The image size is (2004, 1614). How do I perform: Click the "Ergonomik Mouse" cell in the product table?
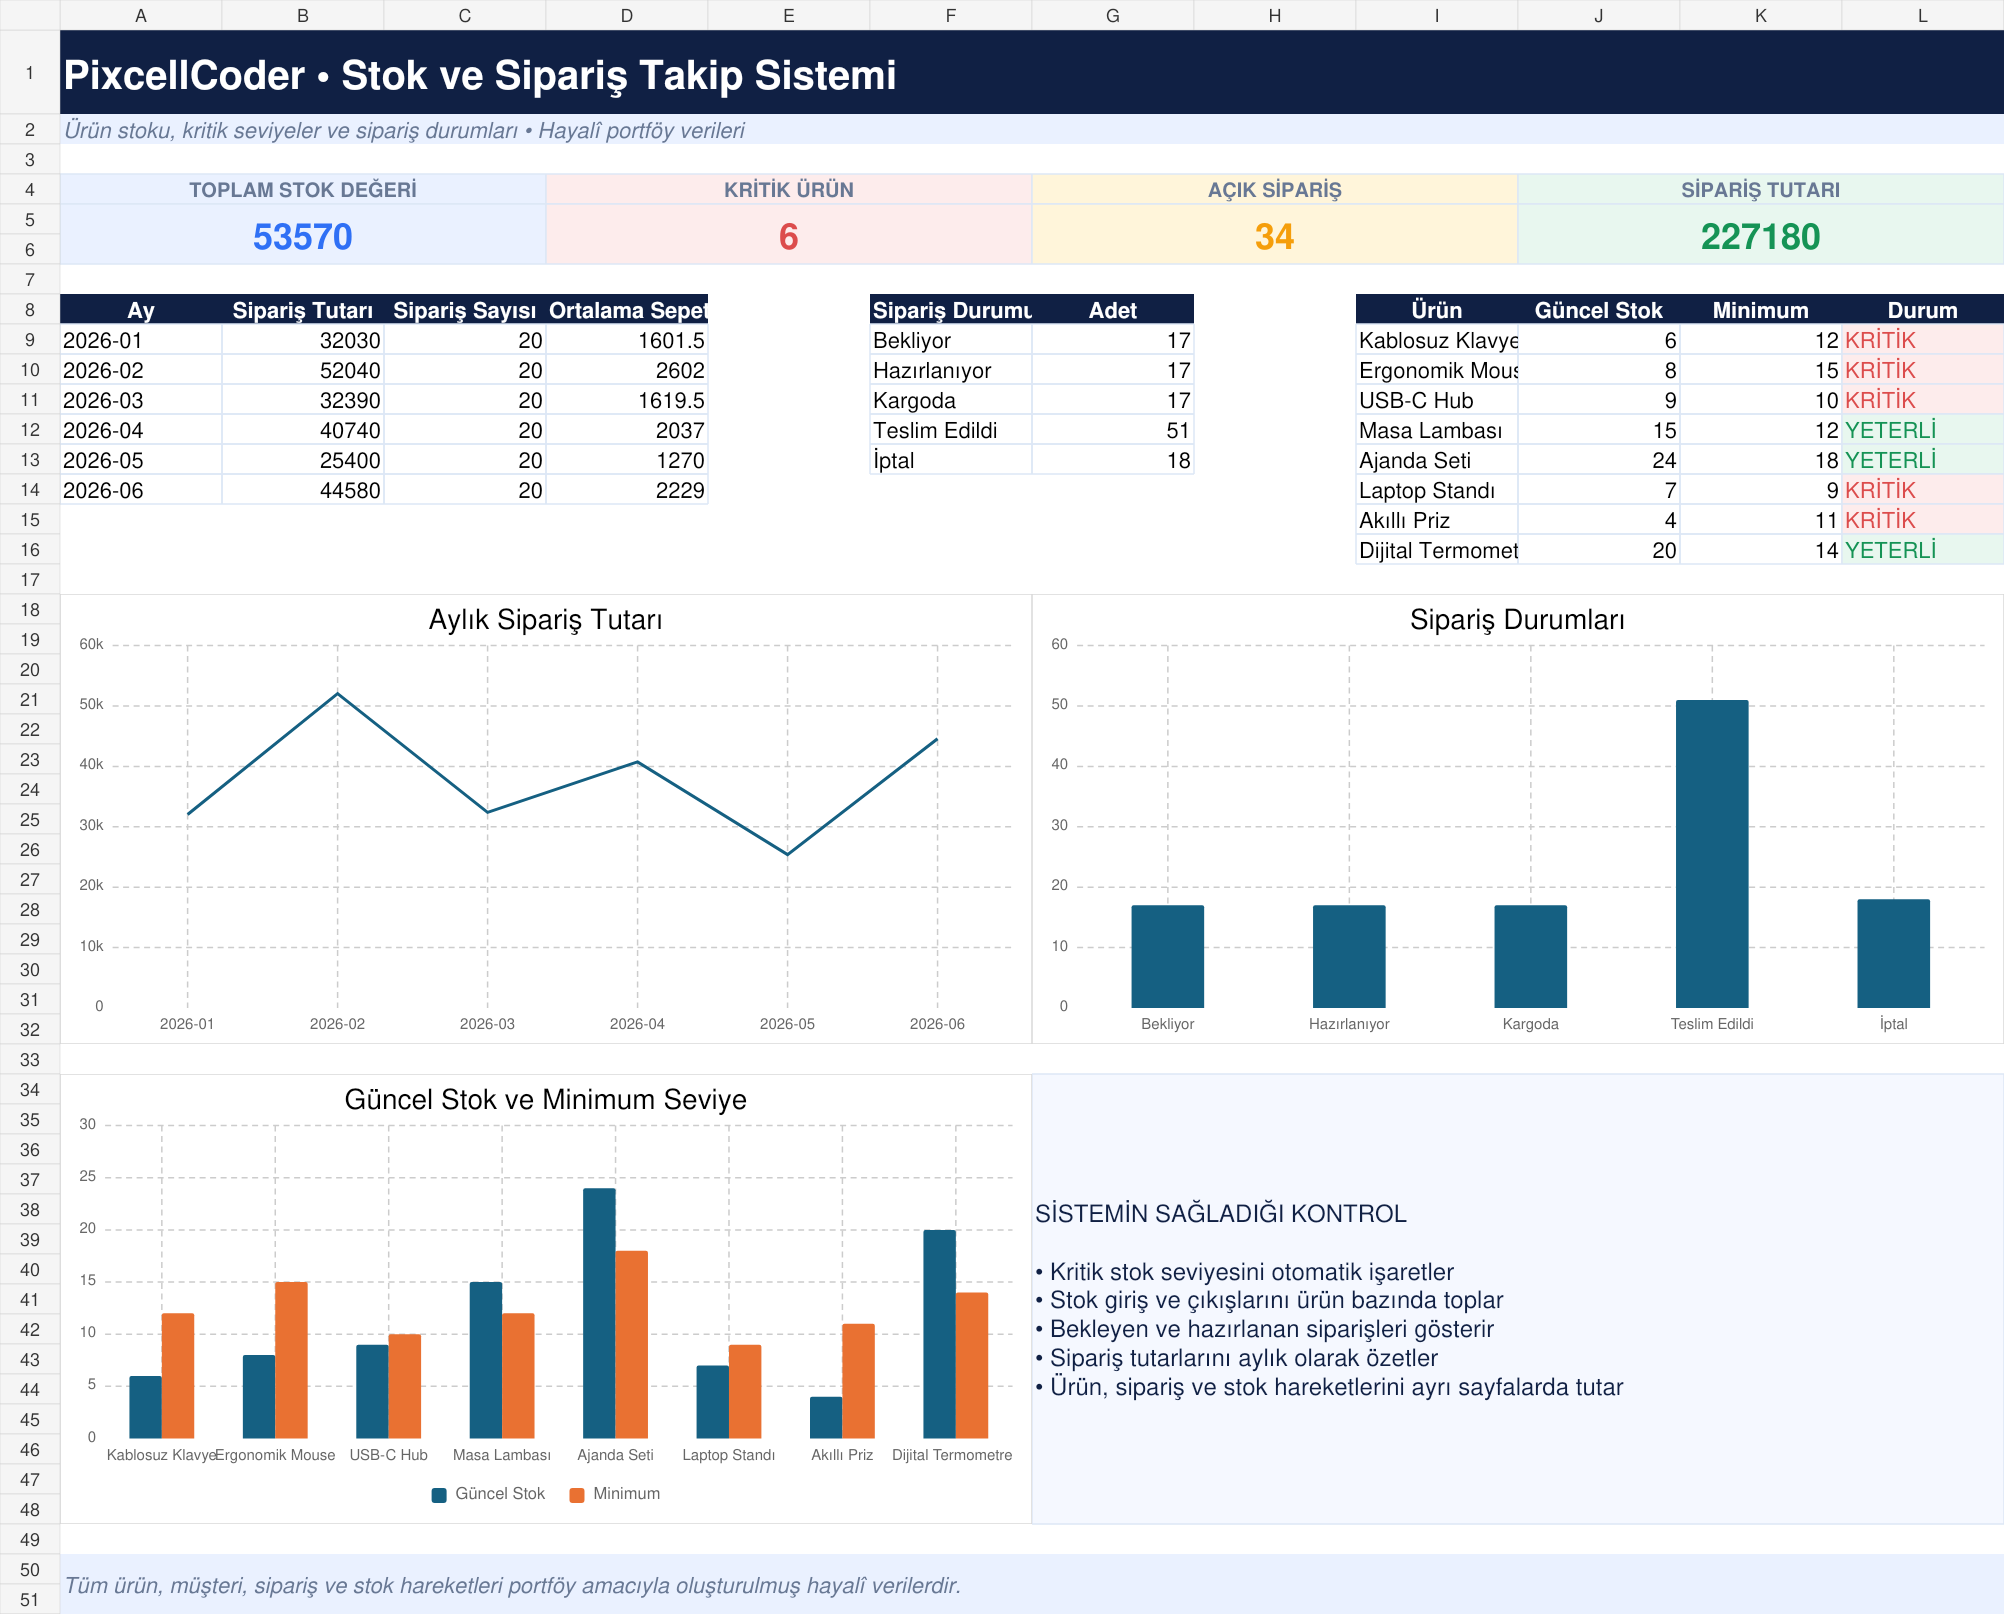[x=1437, y=370]
